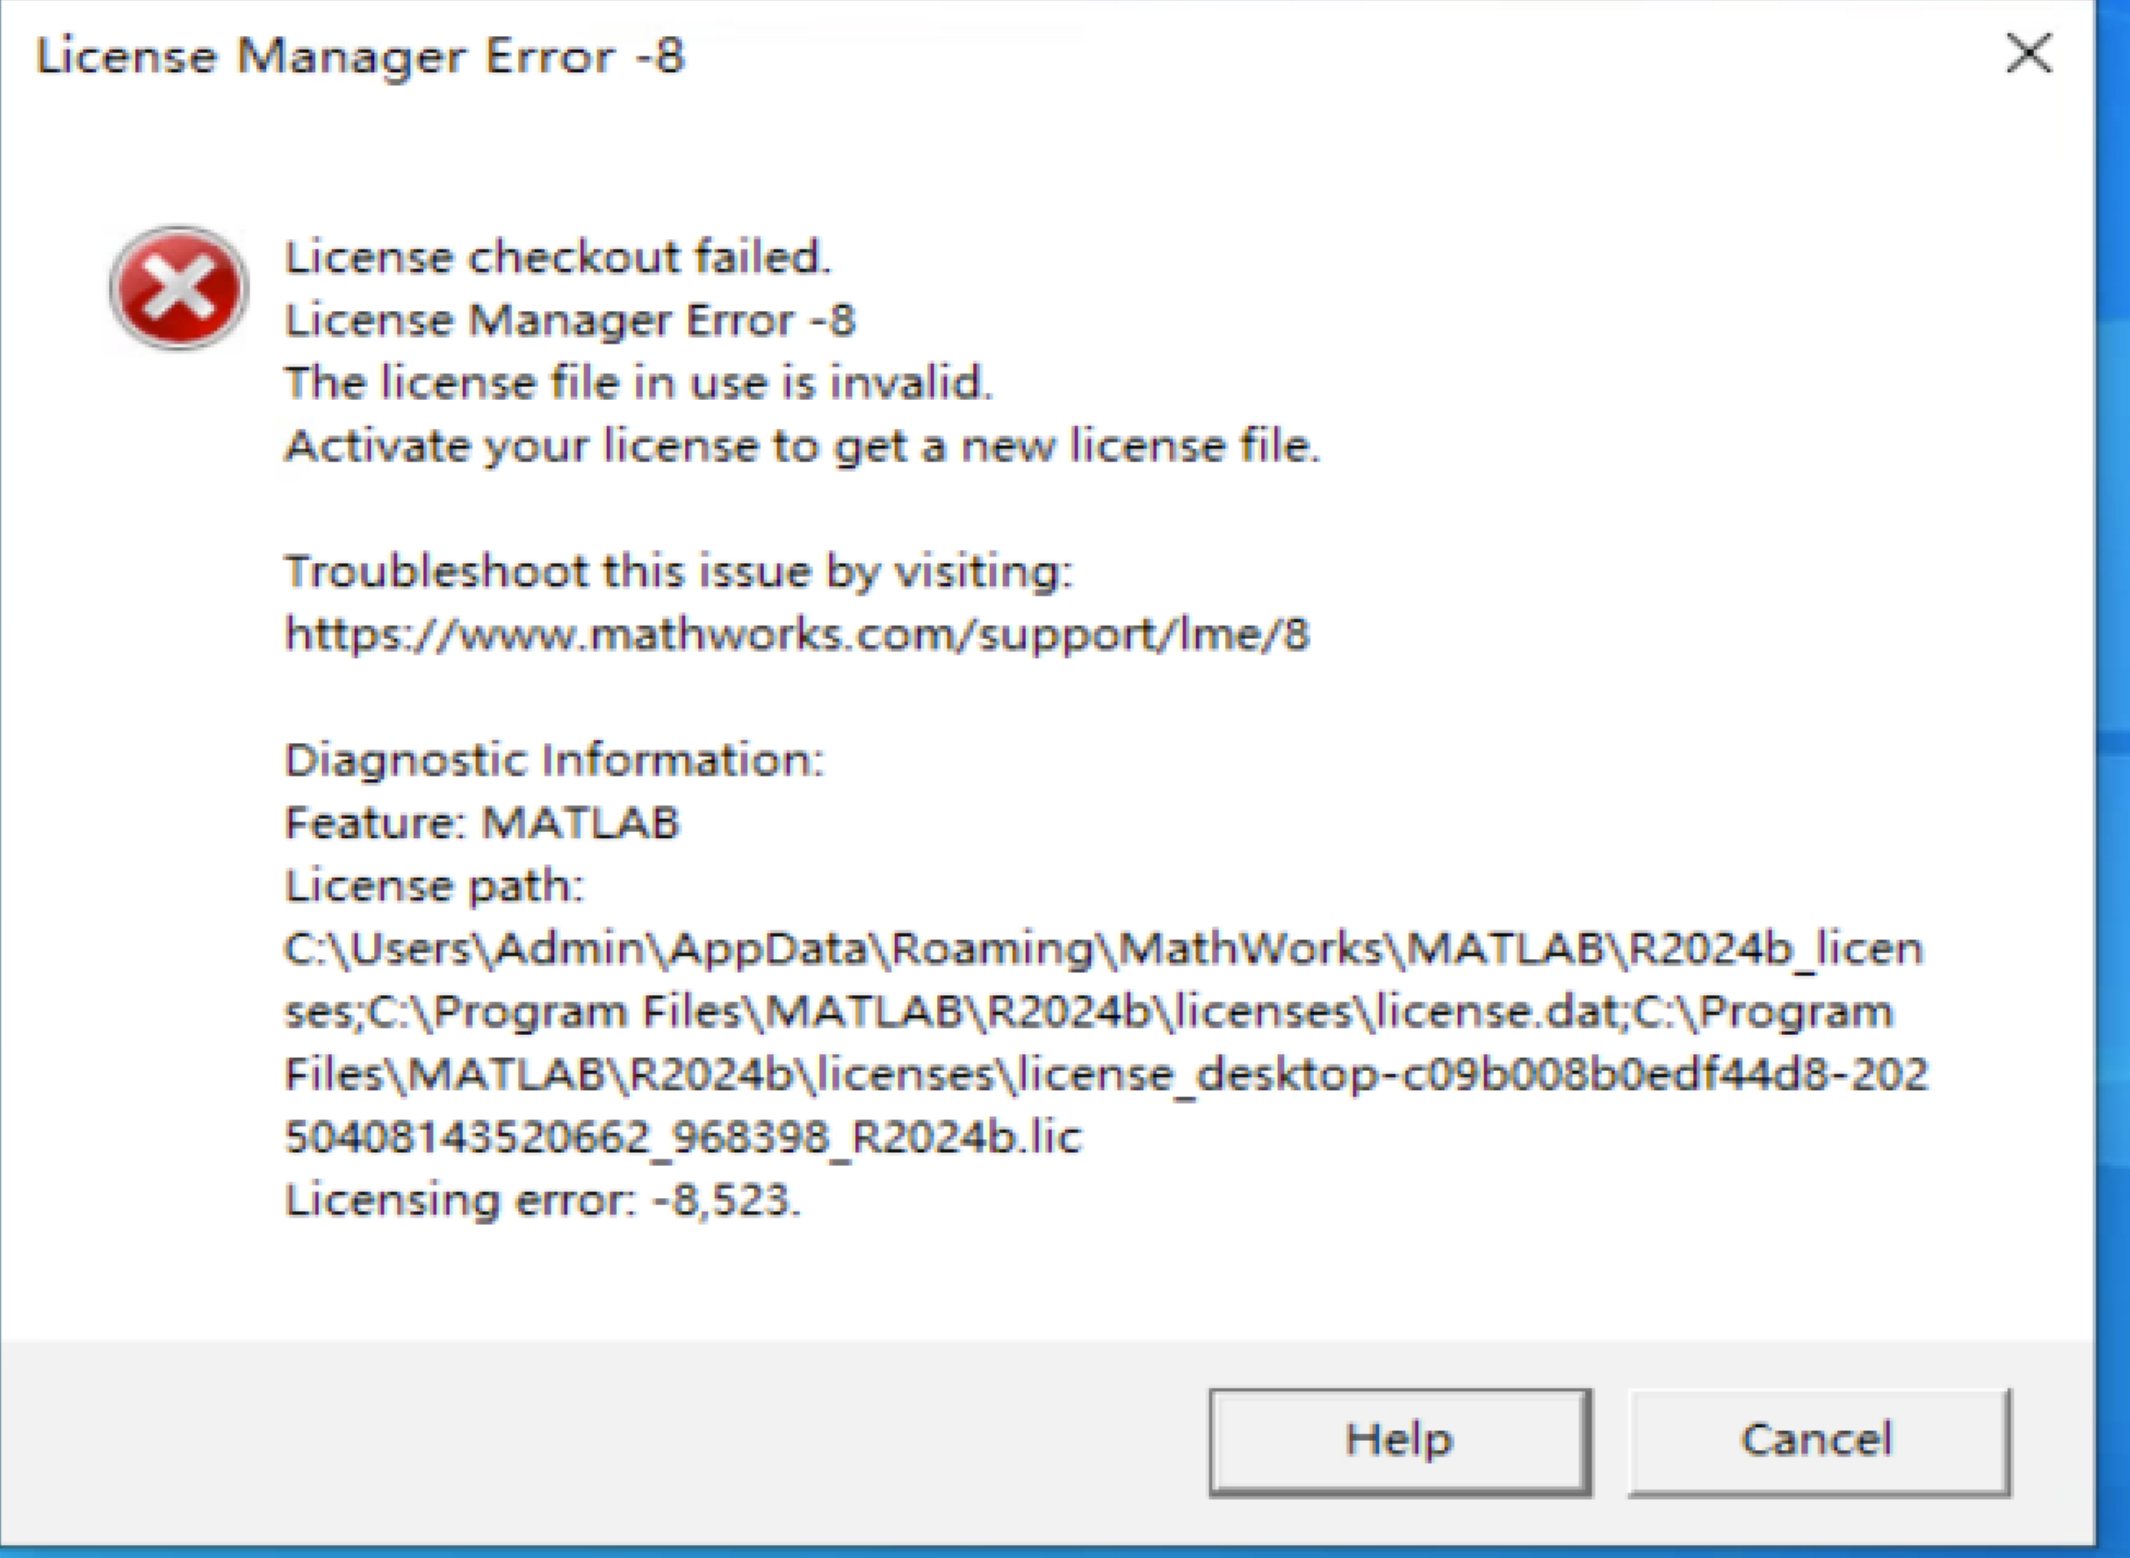Select the 'Feature: MATLAB' diagnostic line
The width and height of the screenshot is (2130, 1558).
click(482, 823)
